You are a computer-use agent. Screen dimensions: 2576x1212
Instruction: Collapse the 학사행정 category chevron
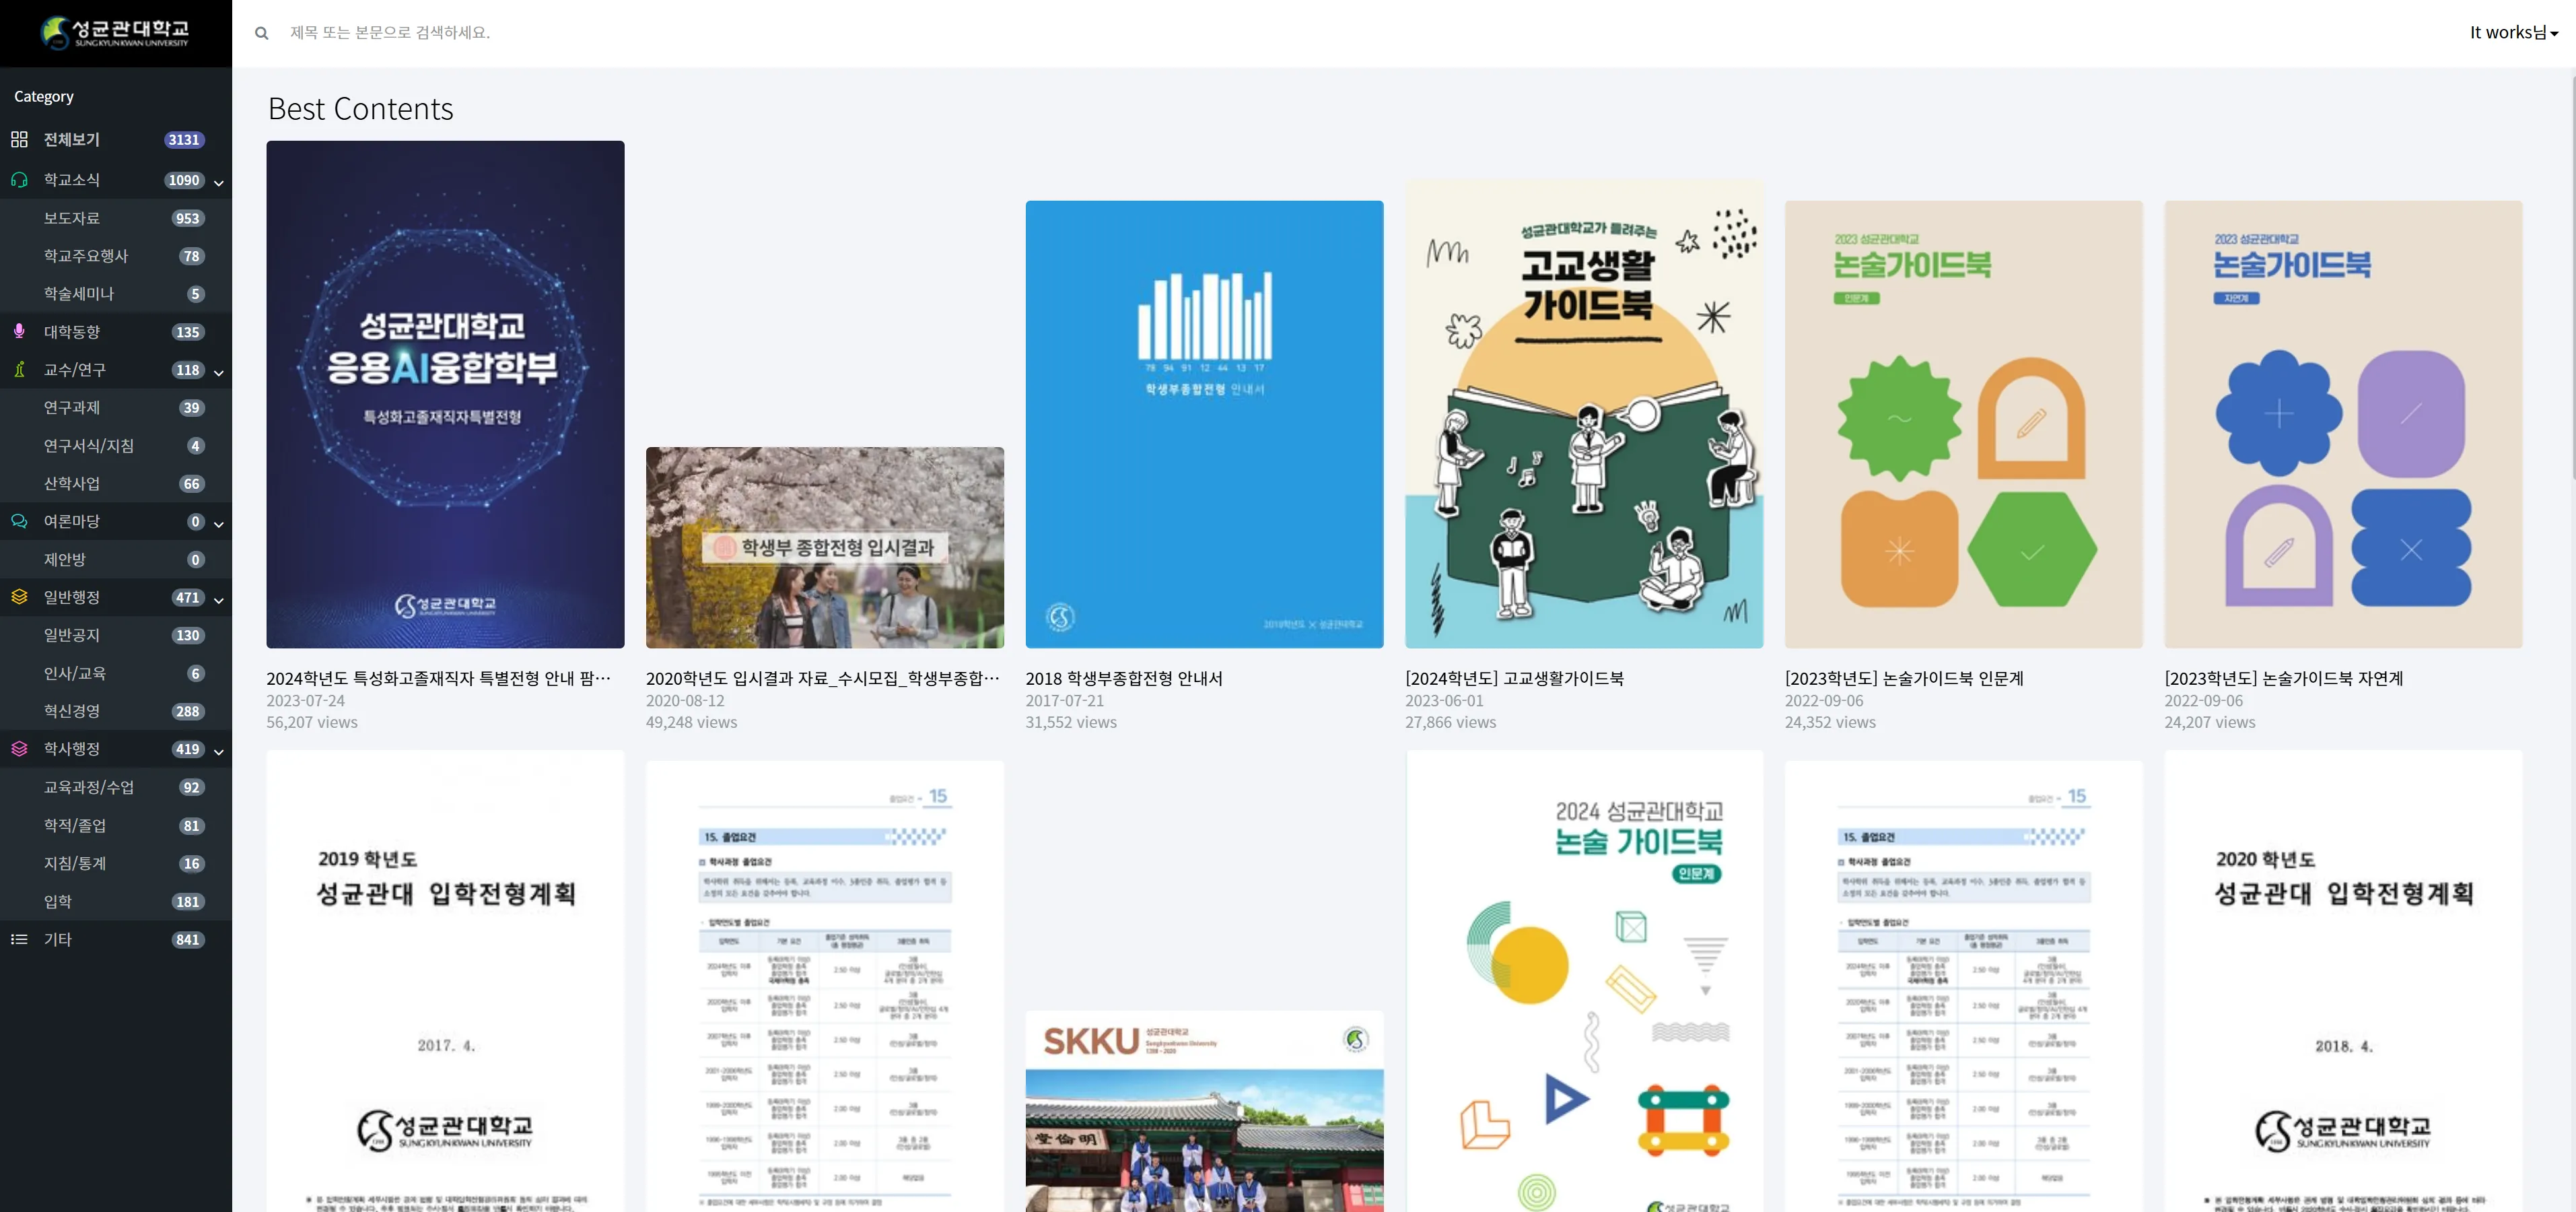pyautogui.click(x=218, y=751)
